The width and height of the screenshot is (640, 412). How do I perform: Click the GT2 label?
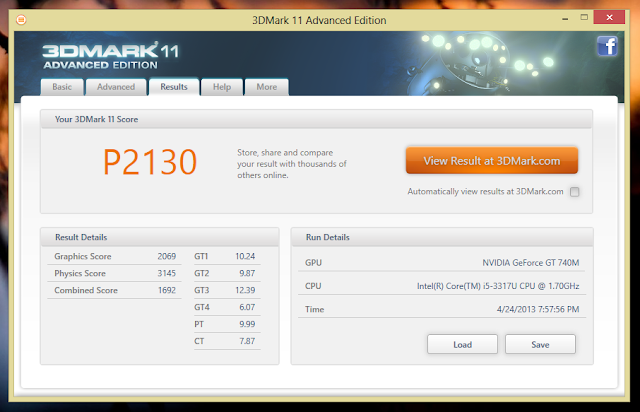click(x=201, y=273)
